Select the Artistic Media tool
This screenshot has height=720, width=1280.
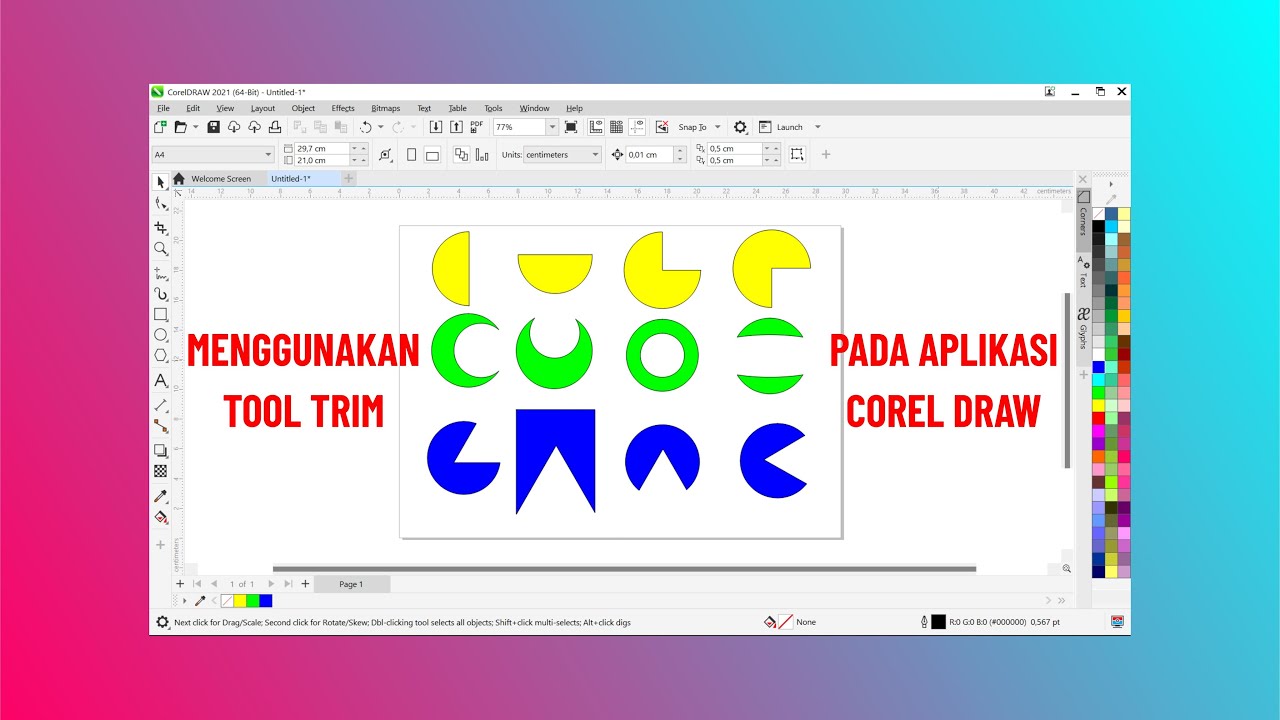pyautogui.click(x=160, y=294)
